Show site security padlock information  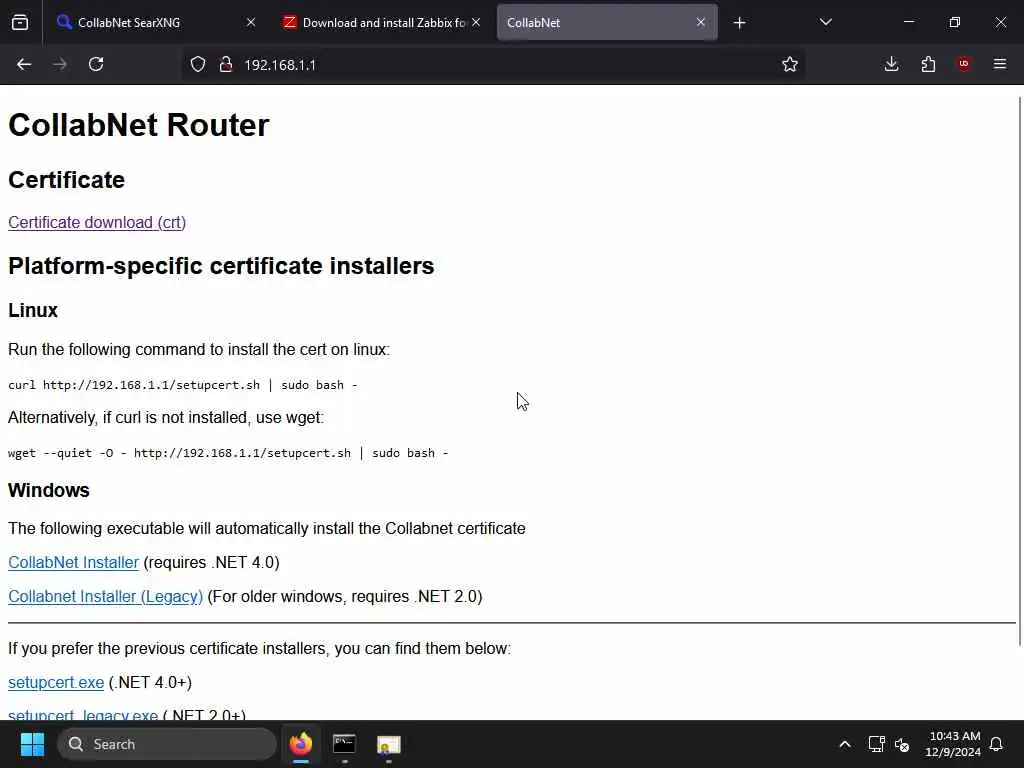pos(226,64)
